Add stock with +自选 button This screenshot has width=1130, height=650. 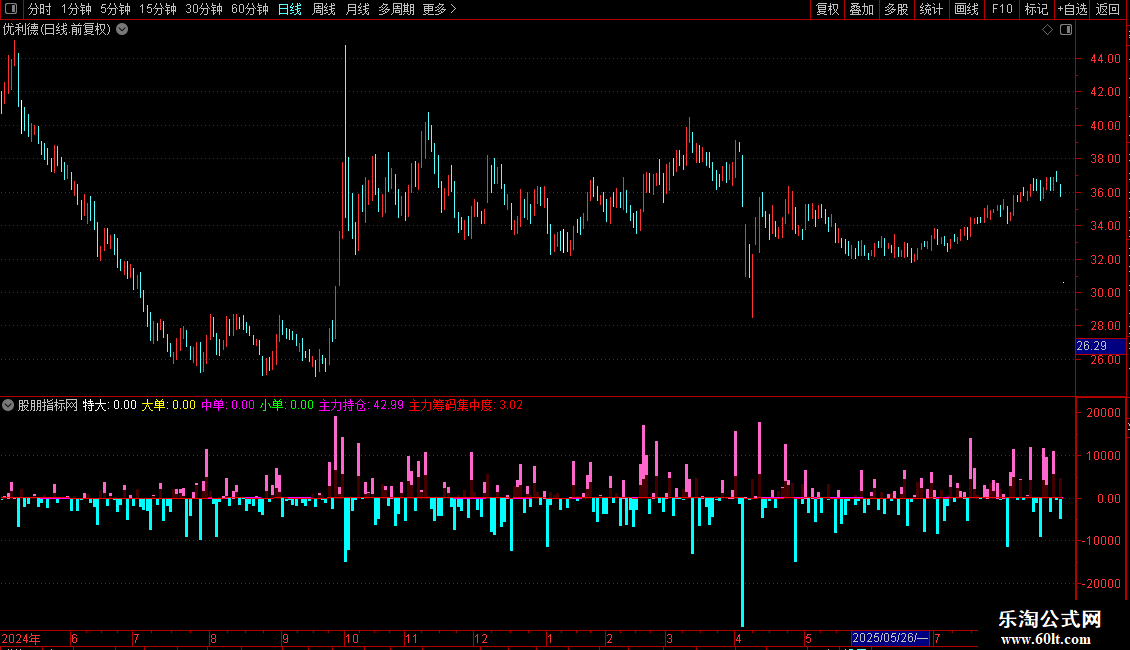tap(1072, 9)
